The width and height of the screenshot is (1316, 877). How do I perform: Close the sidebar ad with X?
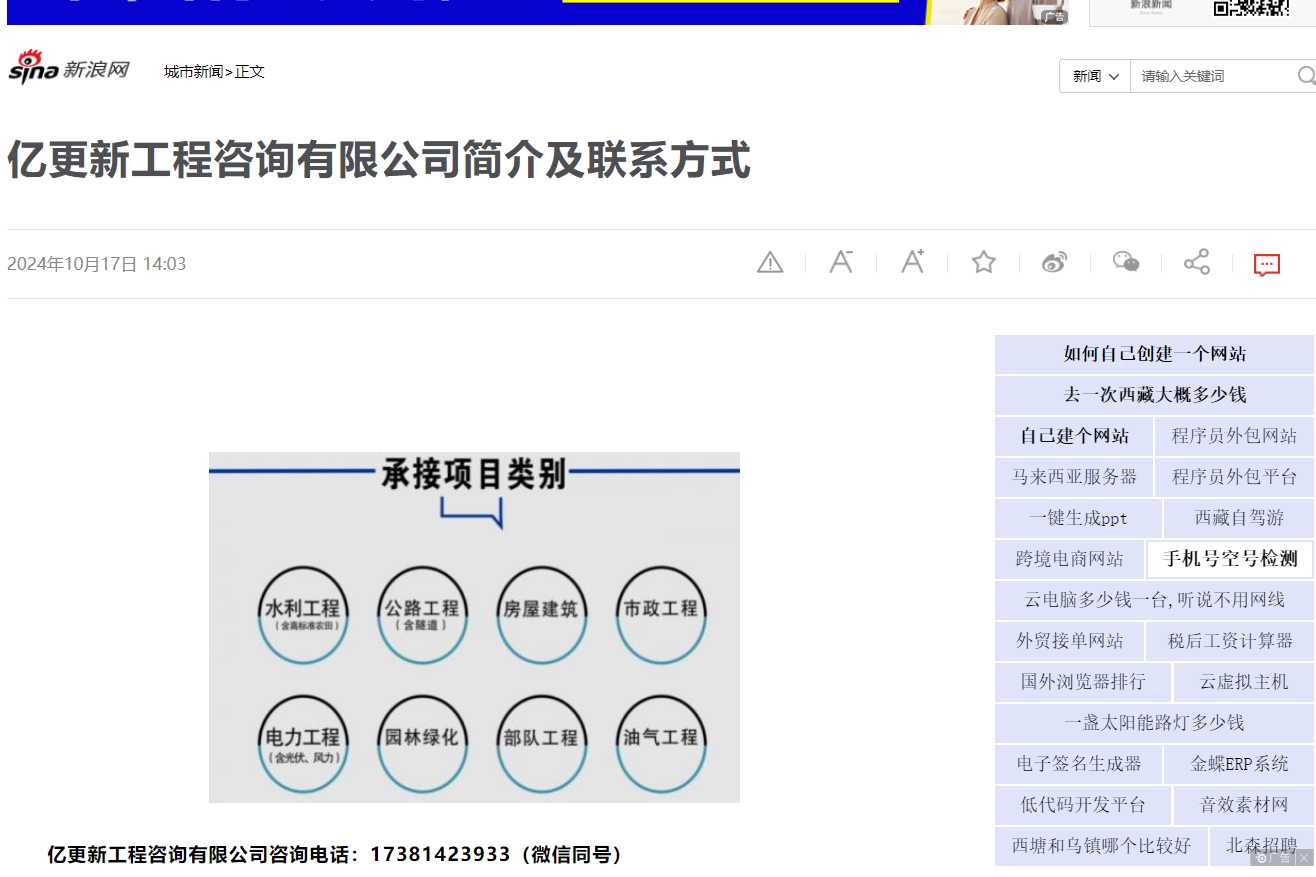(x=1304, y=858)
